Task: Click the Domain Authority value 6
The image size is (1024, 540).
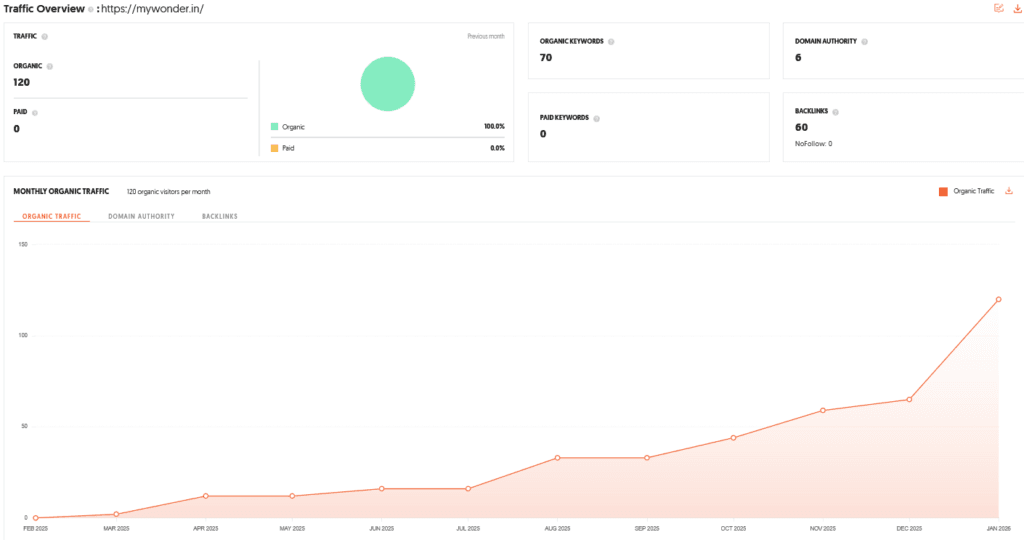Action: (798, 57)
